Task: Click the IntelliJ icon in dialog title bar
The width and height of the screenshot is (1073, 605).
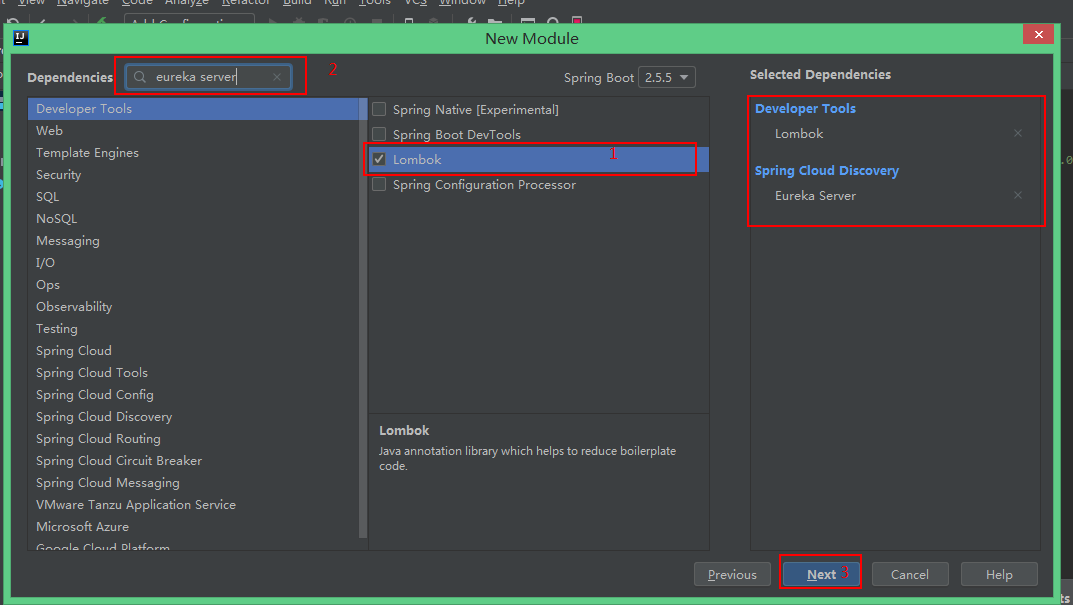Action: click(x=21, y=38)
